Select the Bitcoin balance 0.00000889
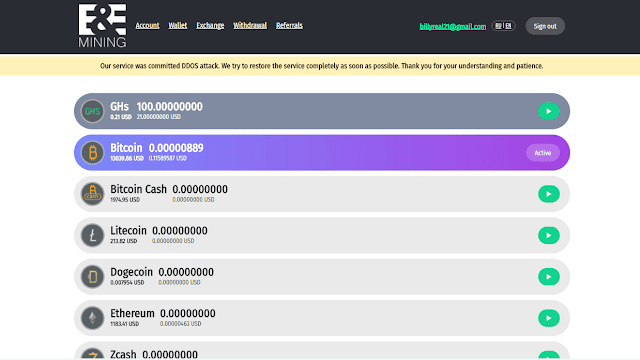 pos(176,148)
